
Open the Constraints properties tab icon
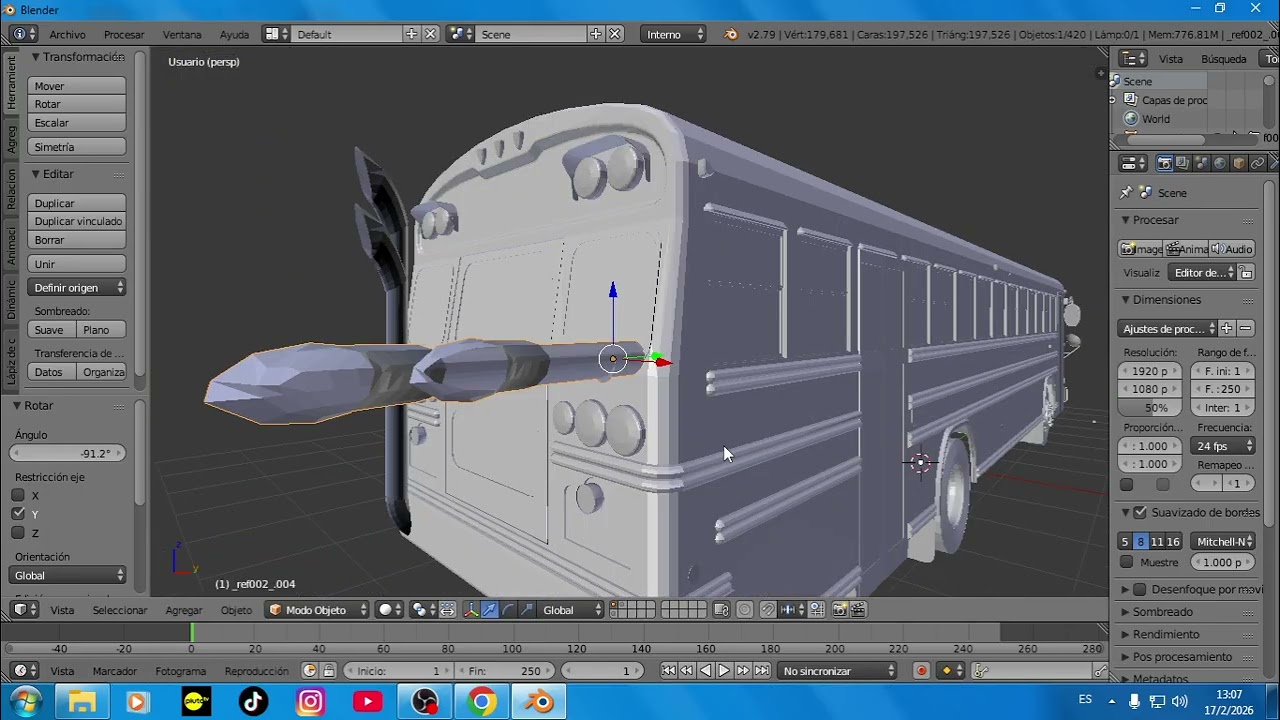[1258, 163]
